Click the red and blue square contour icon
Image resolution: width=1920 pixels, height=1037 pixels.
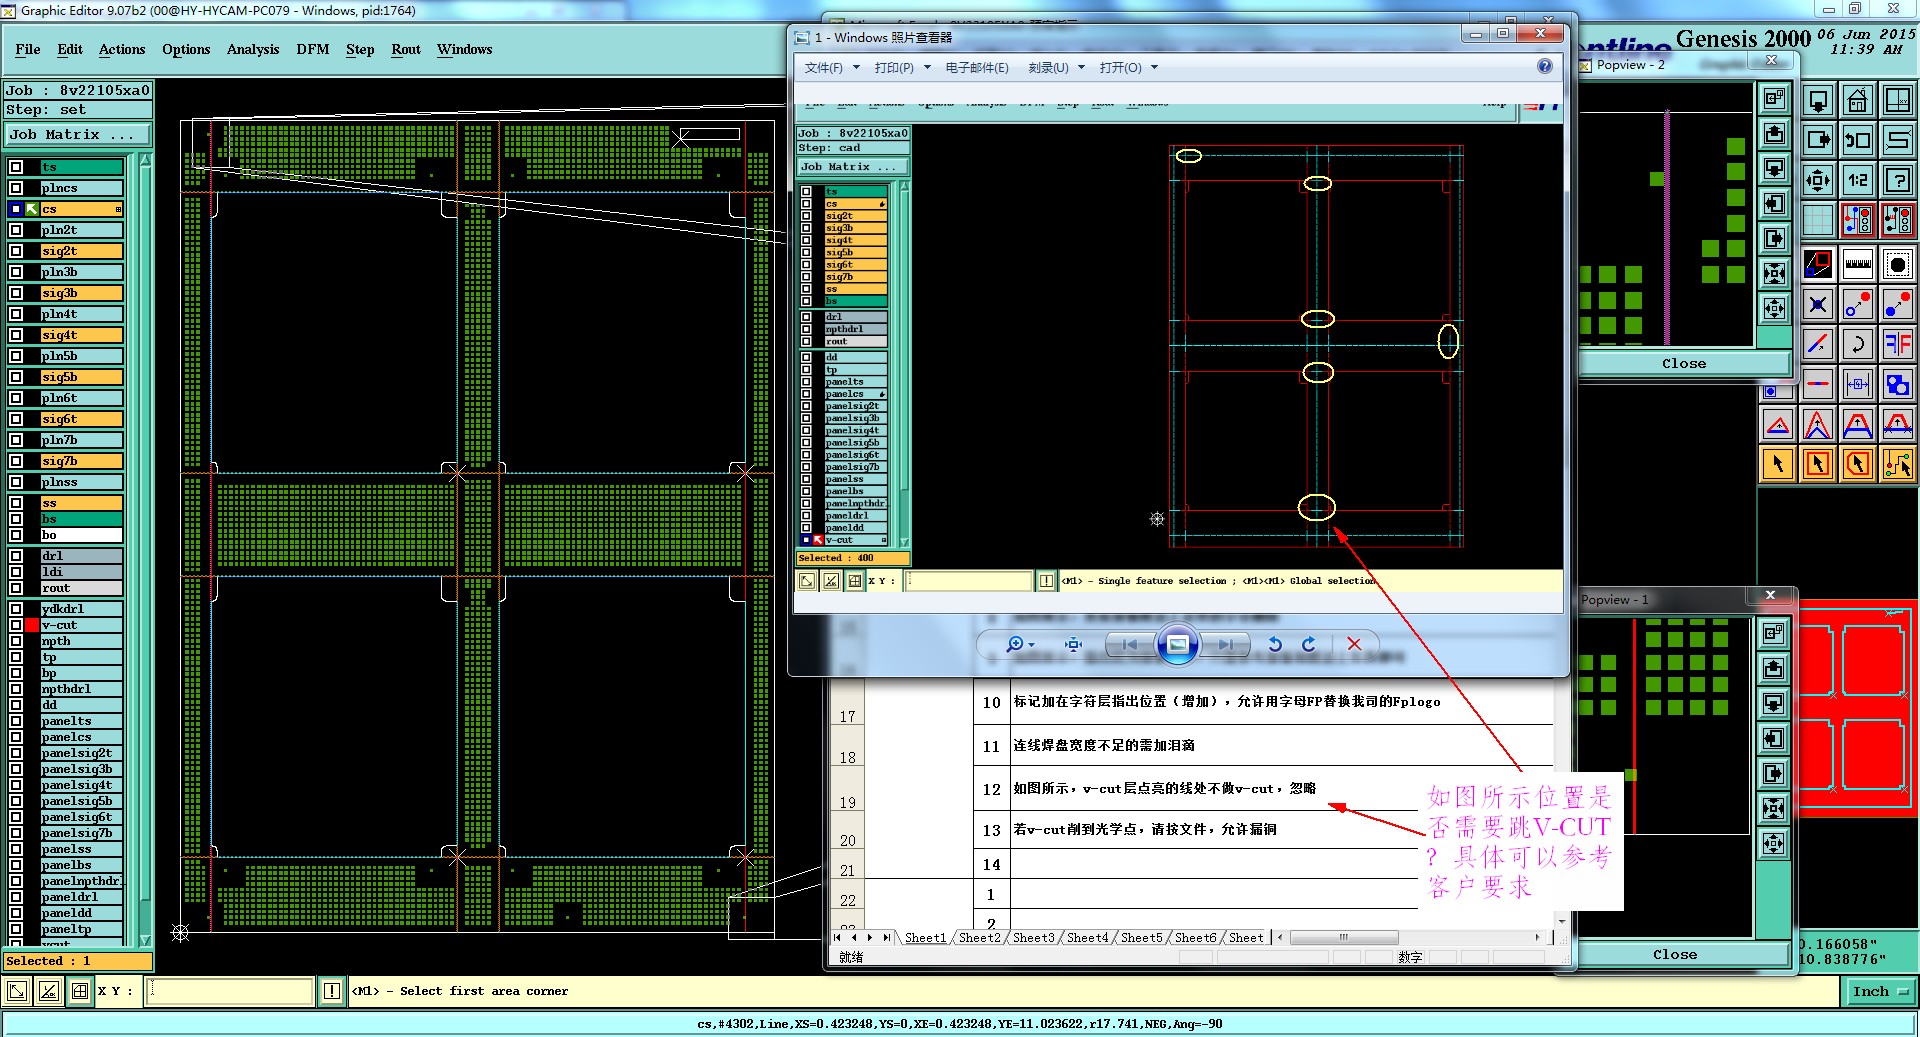point(1818,264)
